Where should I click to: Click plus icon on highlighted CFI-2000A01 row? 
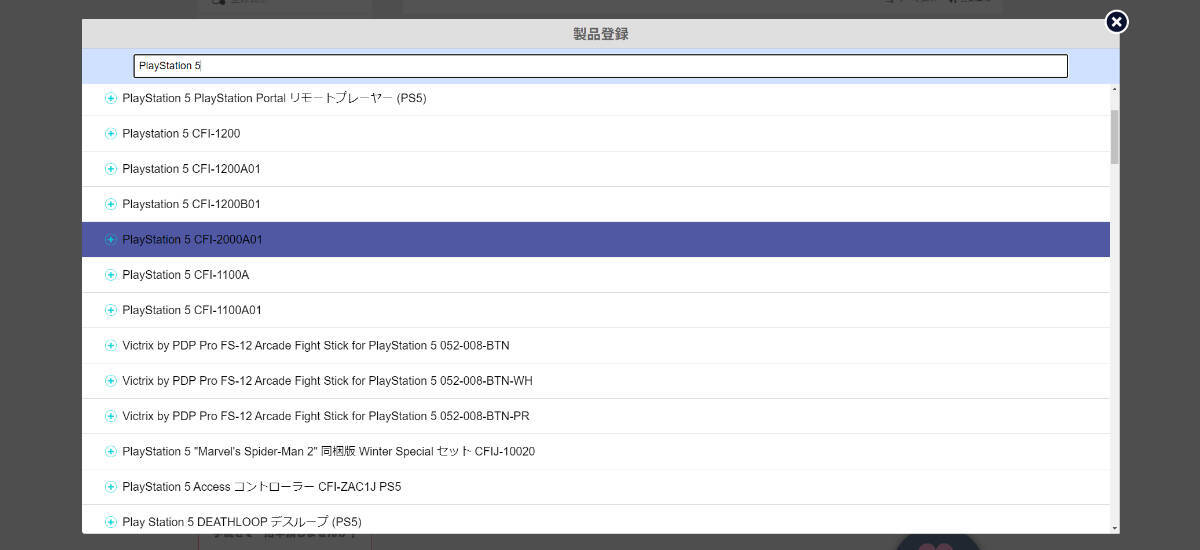coord(111,240)
